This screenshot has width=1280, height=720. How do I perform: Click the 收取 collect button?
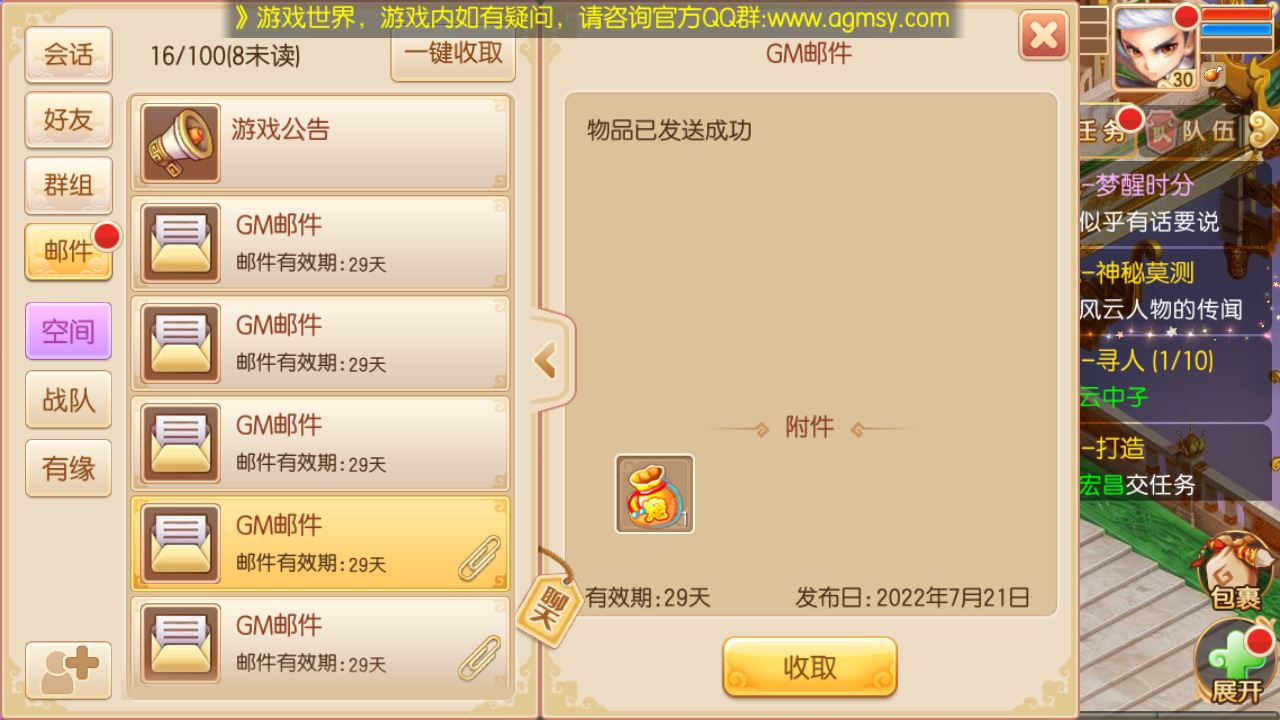coord(810,667)
